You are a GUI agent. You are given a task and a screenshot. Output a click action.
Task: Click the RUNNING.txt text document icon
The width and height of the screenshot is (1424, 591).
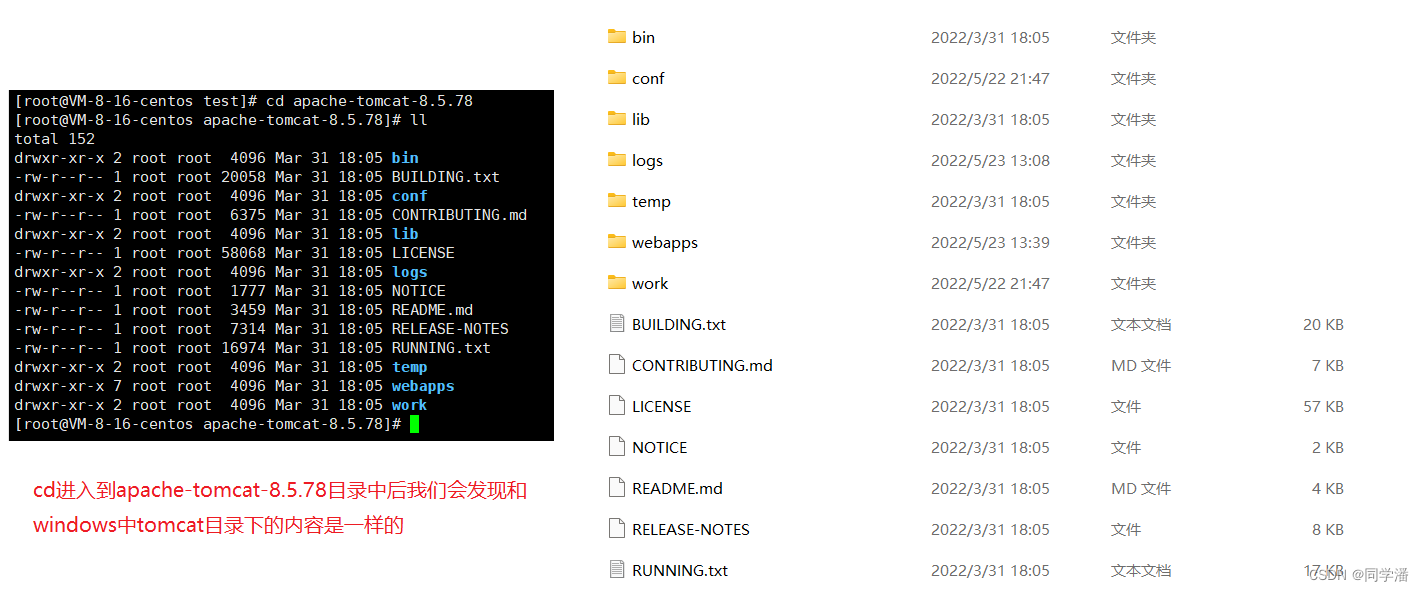[617, 569]
